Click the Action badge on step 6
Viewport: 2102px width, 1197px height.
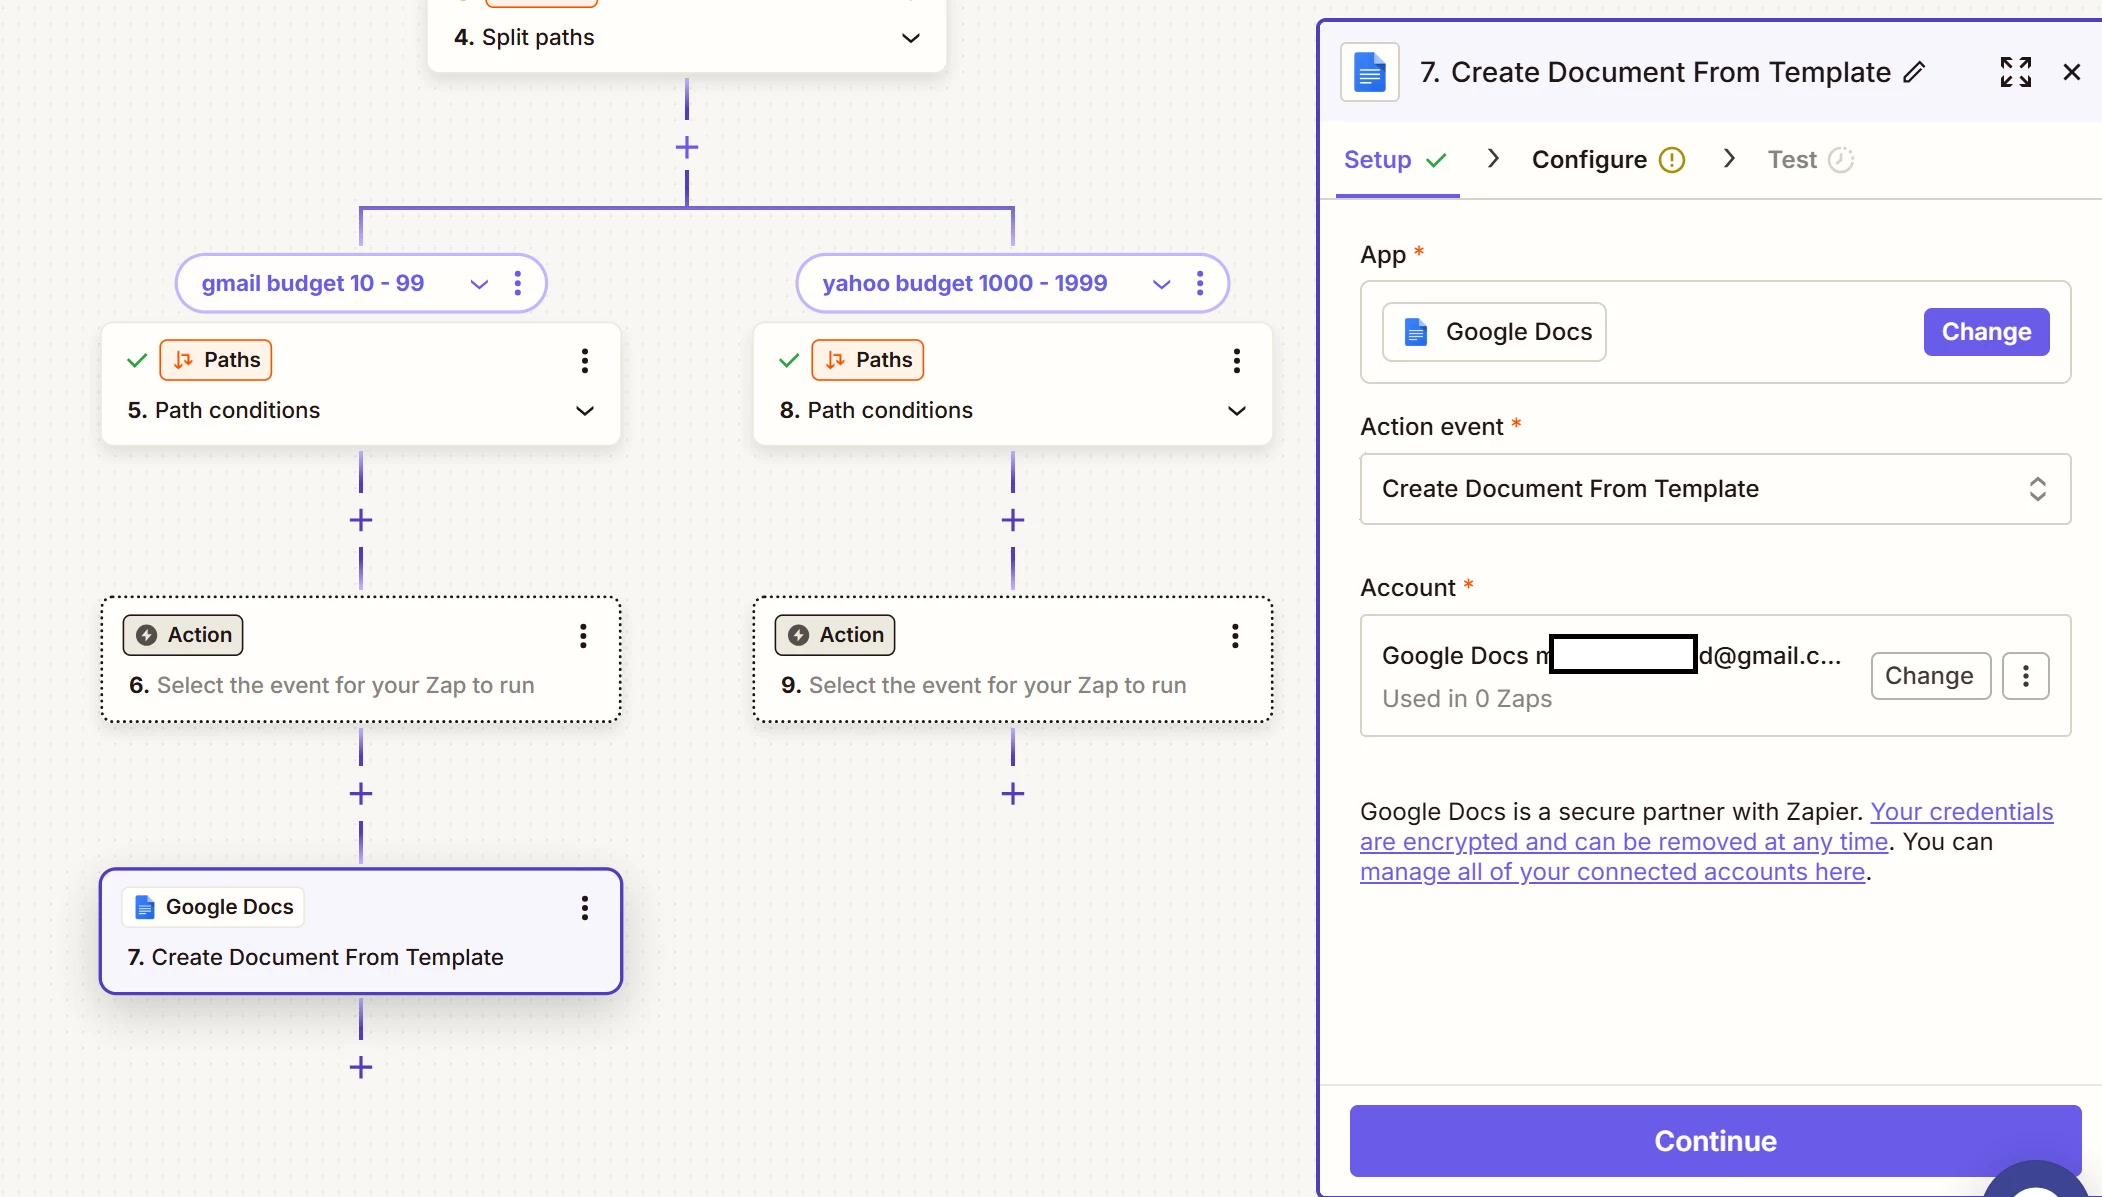click(x=183, y=635)
